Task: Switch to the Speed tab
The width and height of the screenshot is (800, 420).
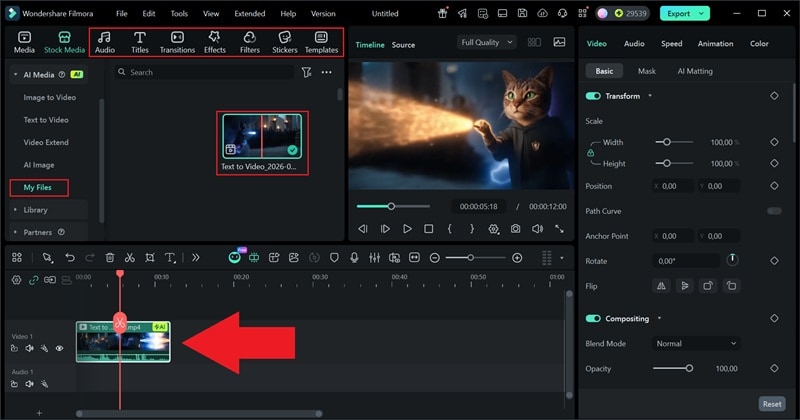Action: 671,44
